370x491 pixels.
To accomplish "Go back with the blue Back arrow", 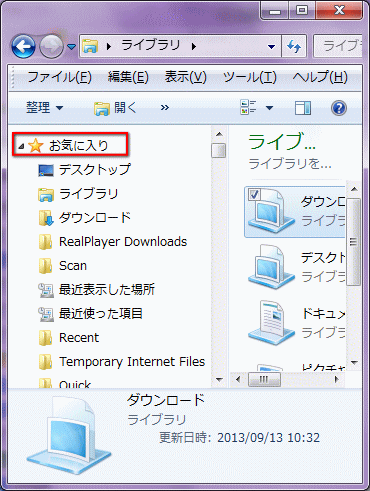I will (x=23, y=46).
